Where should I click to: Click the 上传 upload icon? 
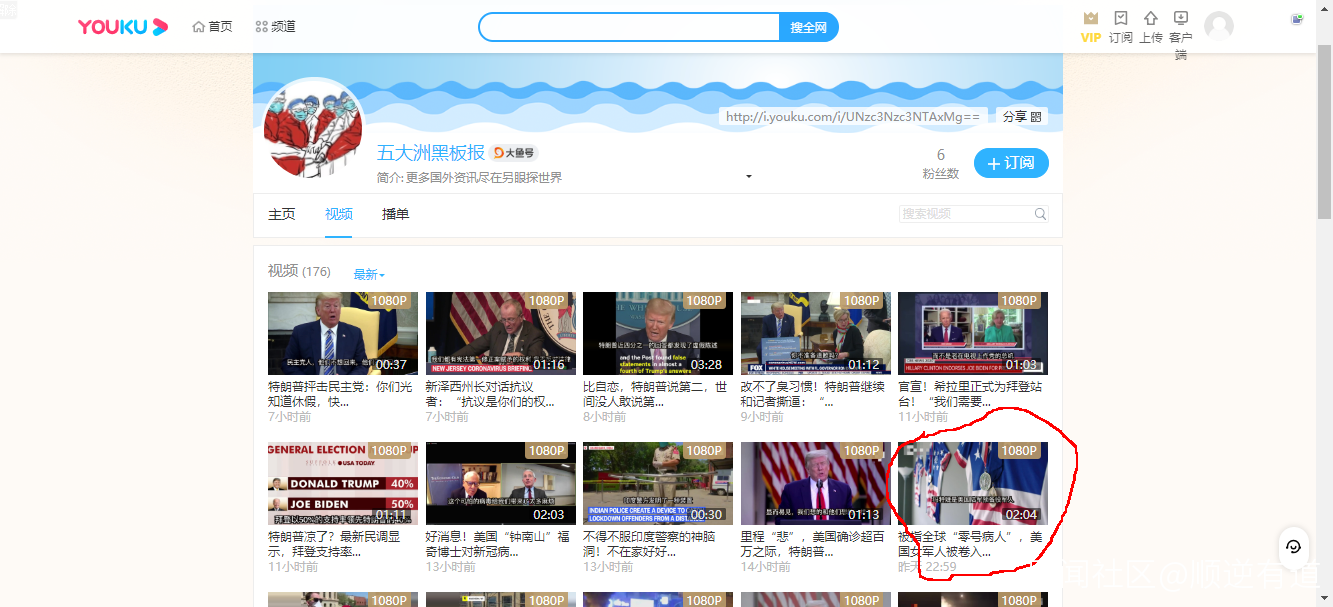pyautogui.click(x=1151, y=27)
